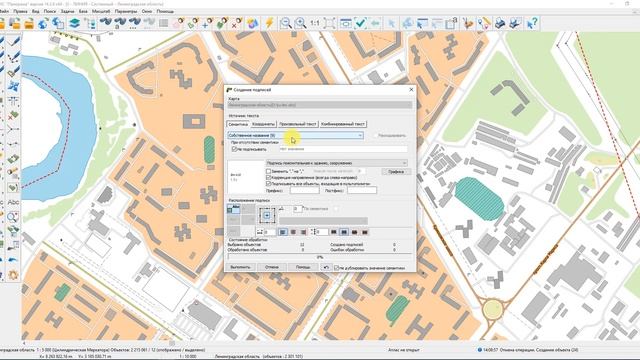Open the Файл menu
This screenshot has height=360, width=640.
tap(4, 11)
